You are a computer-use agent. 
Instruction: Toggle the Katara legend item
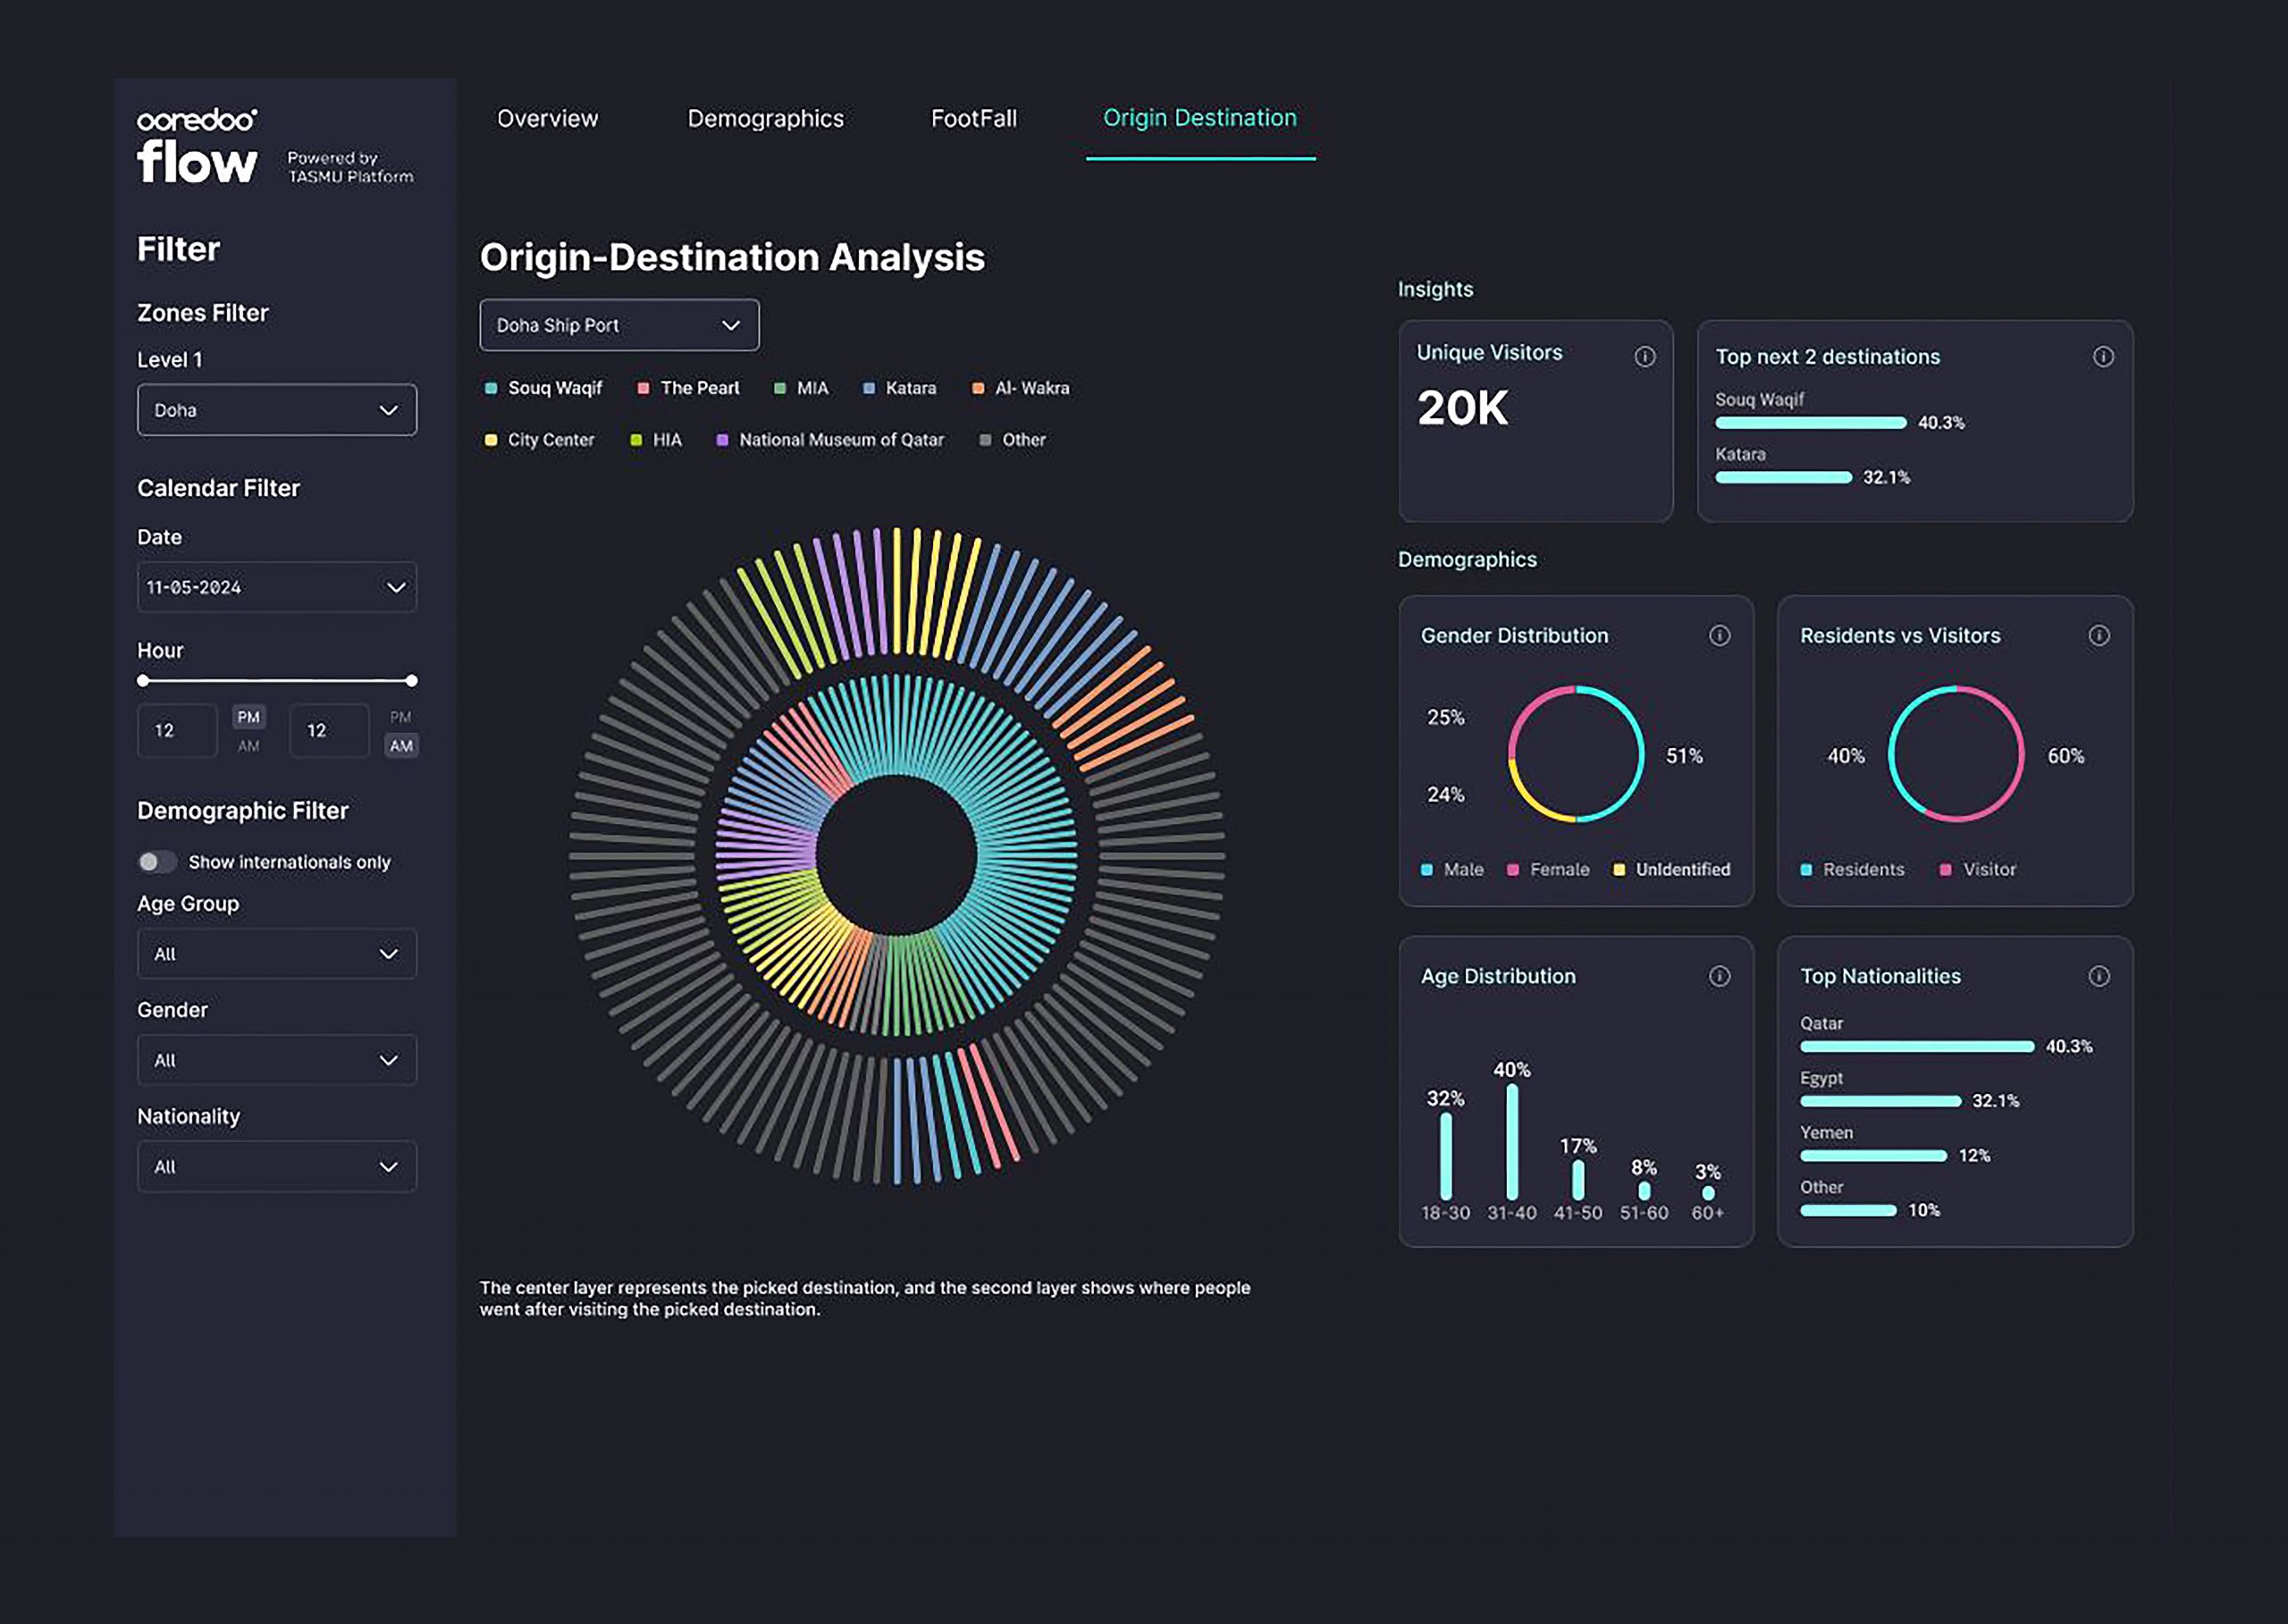pos(899,388)
